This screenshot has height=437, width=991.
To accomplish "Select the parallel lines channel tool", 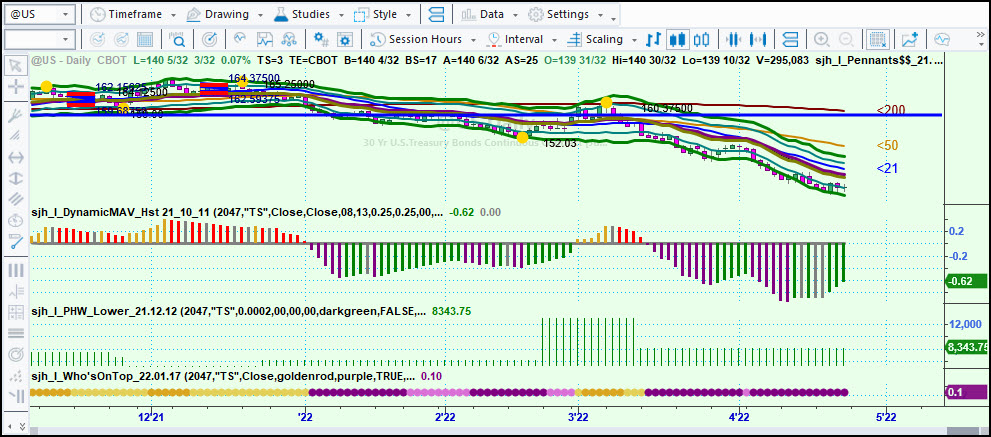I will point(16,199).
